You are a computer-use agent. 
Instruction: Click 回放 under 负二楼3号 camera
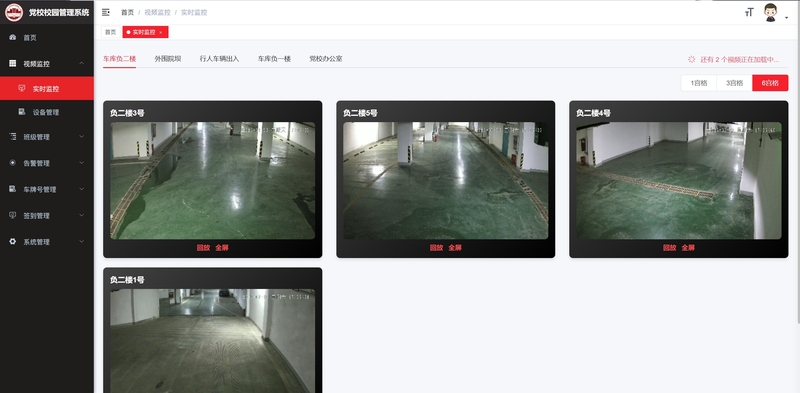click(203, 248)
